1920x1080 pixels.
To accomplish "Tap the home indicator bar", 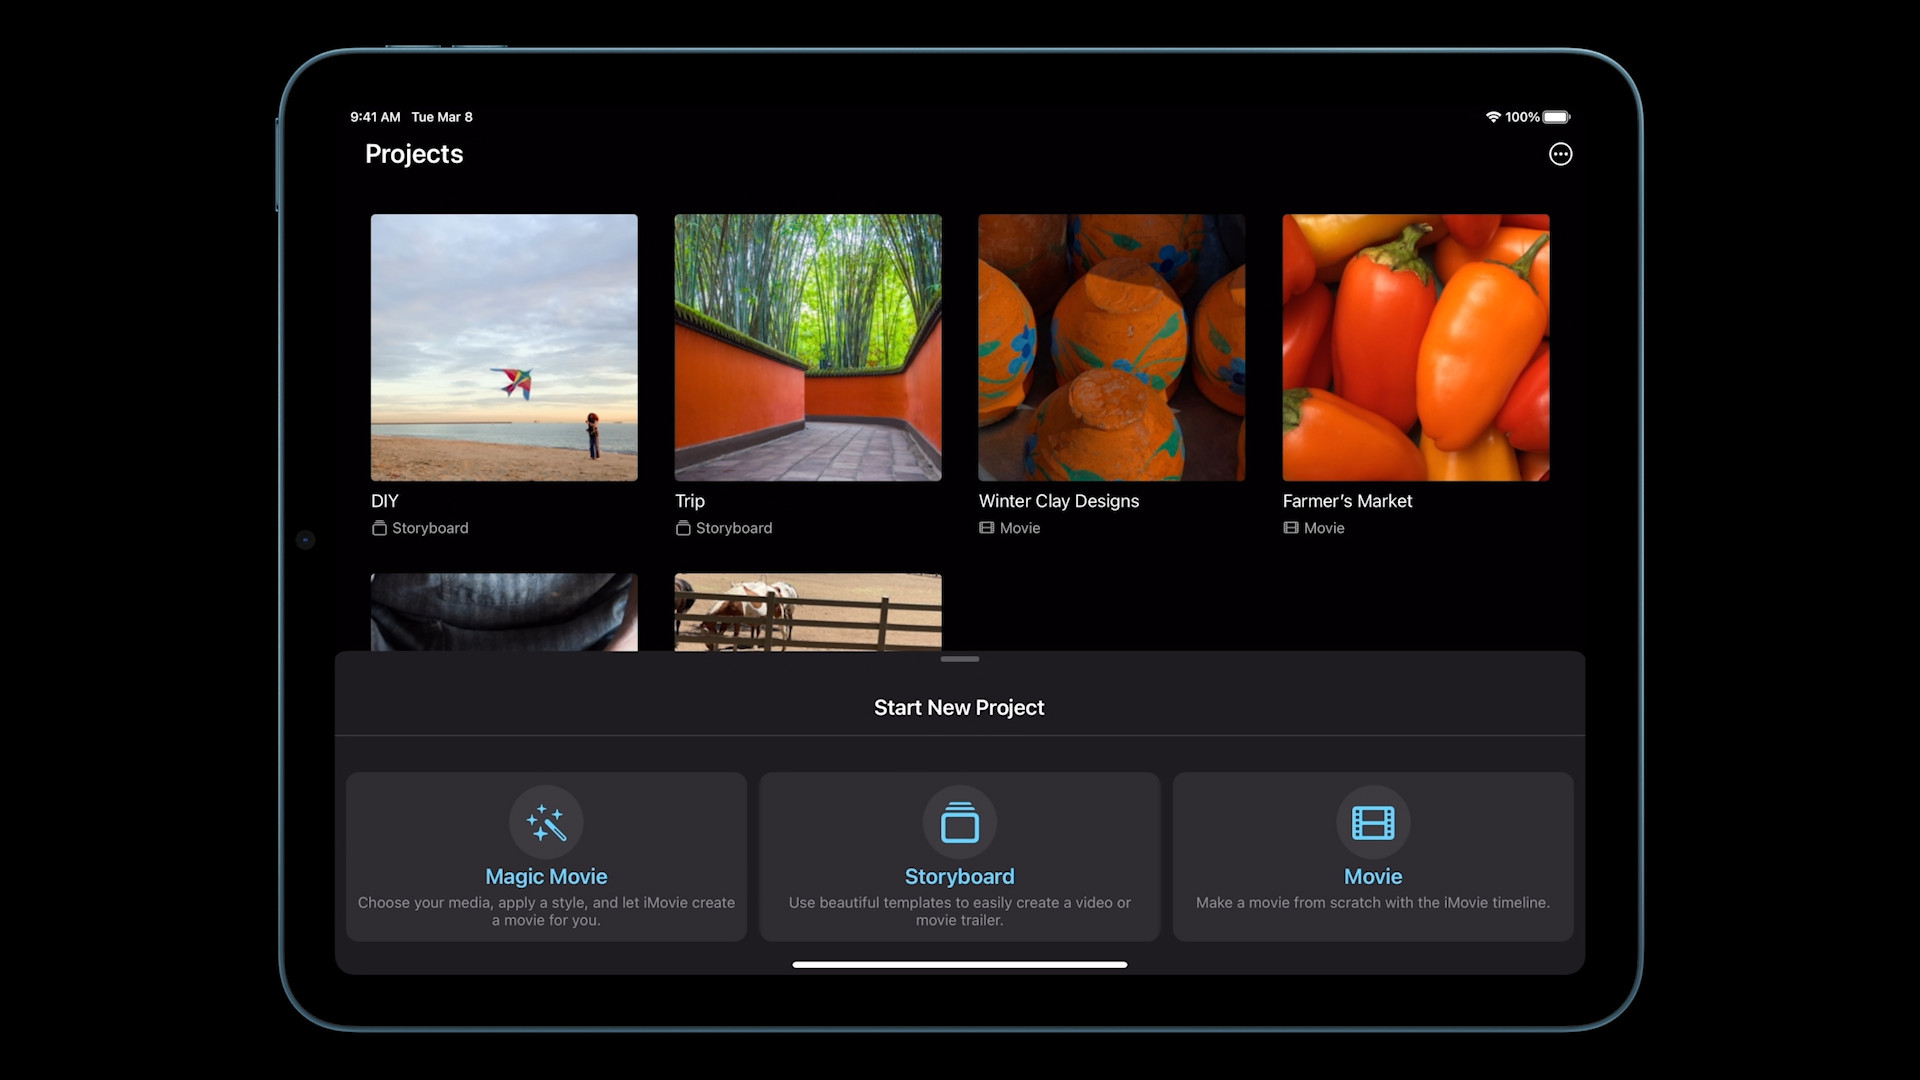I will [x=959, y=964].
